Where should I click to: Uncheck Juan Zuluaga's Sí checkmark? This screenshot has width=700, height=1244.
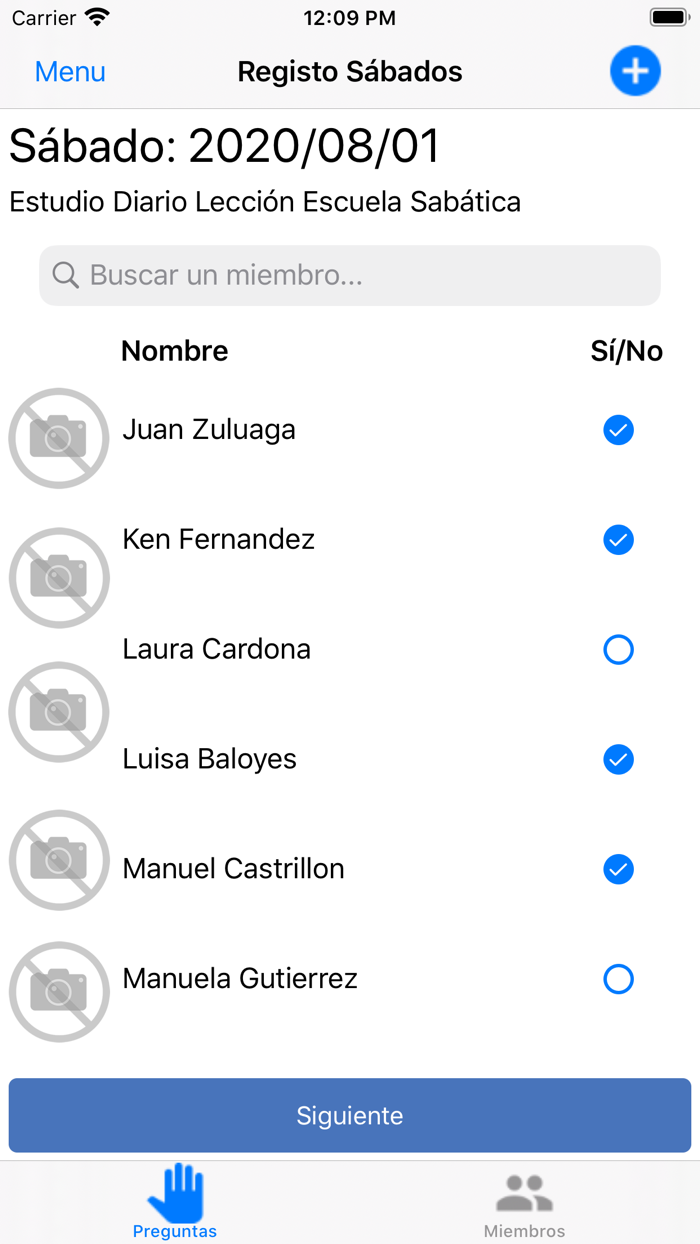click(618, 430)
